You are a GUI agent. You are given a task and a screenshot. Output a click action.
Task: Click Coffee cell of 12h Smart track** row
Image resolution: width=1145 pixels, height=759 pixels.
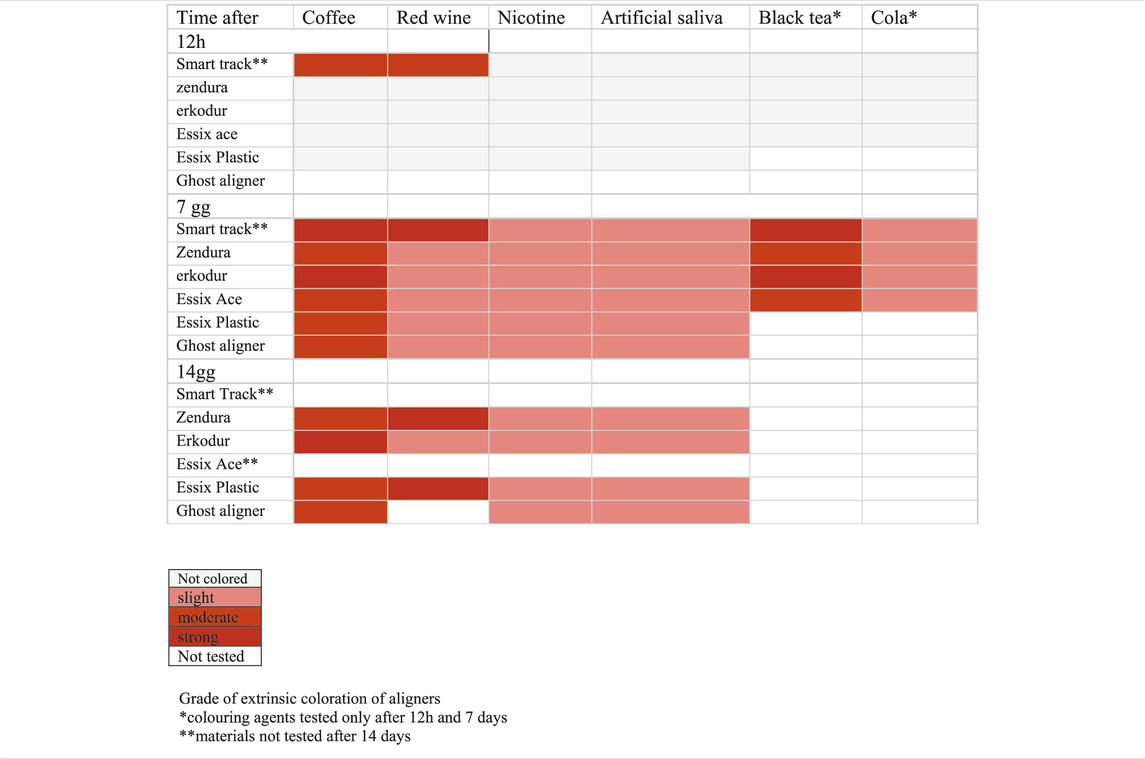click(340, 64)
